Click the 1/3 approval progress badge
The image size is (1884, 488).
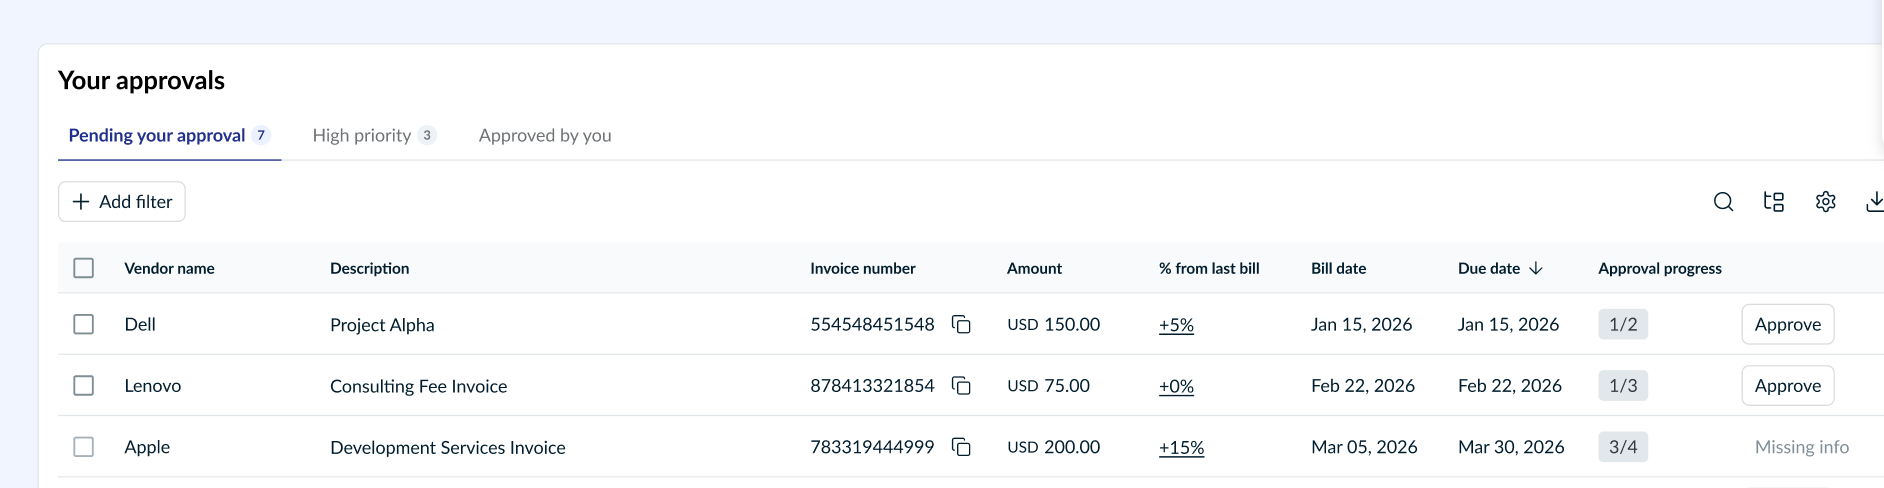(x=1623, y=386)
